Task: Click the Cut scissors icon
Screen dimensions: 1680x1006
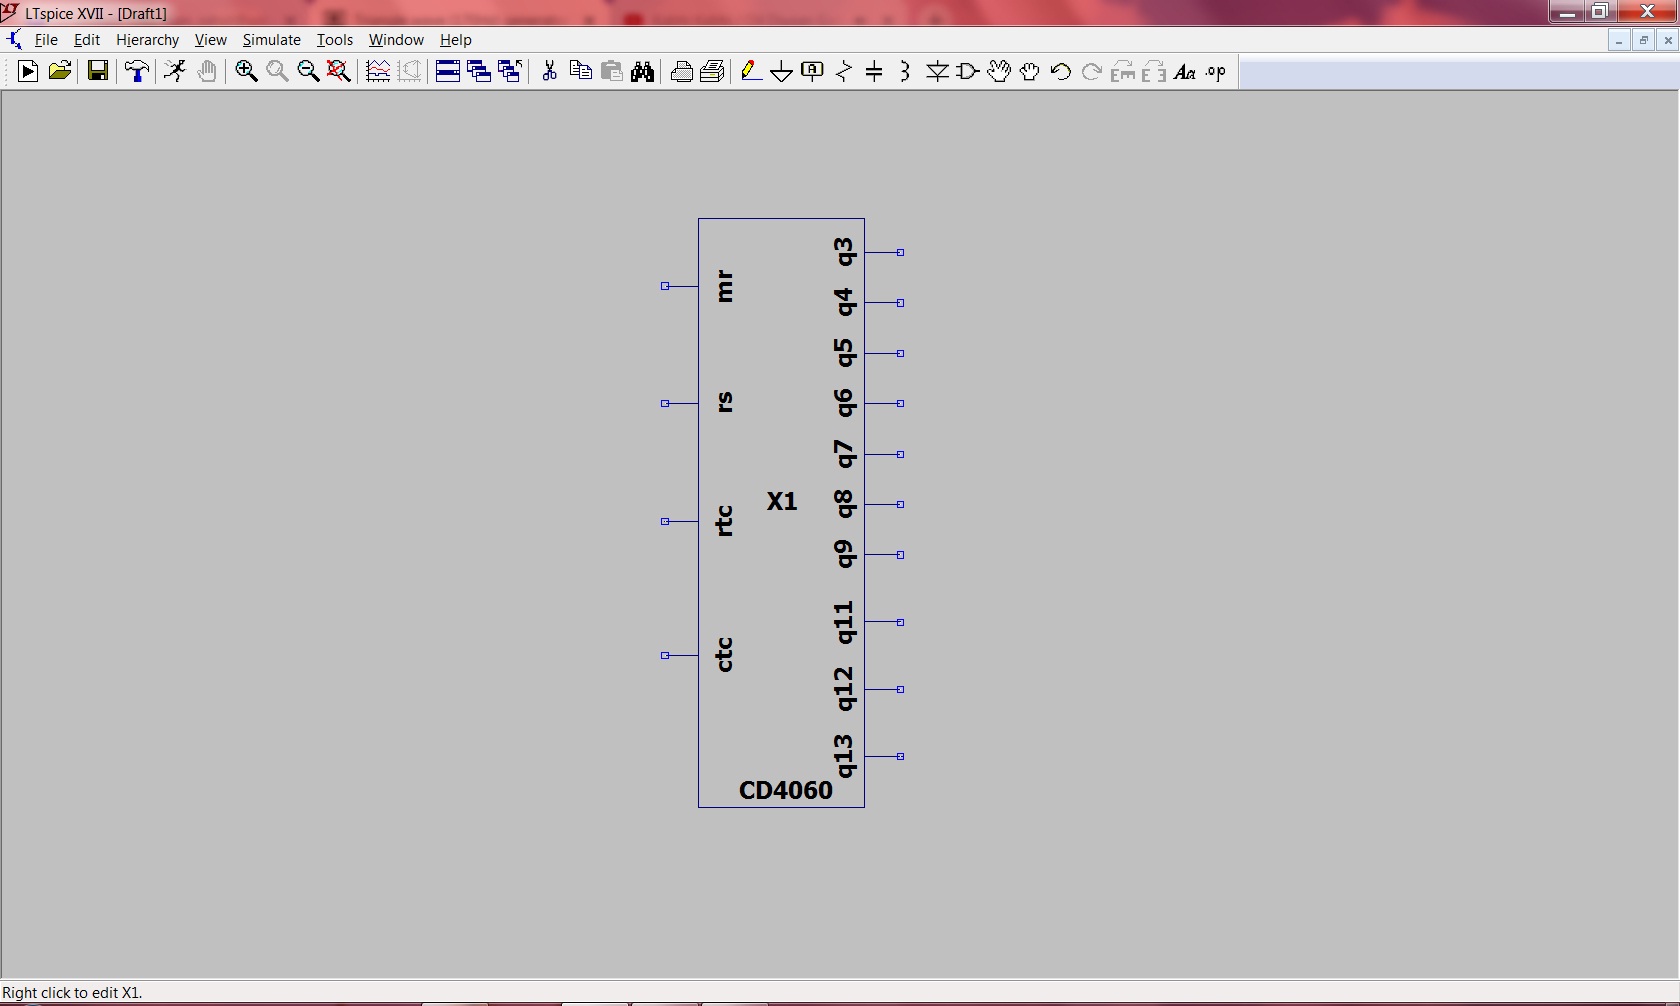Action: pyautogui.click(x=549, y=71)
